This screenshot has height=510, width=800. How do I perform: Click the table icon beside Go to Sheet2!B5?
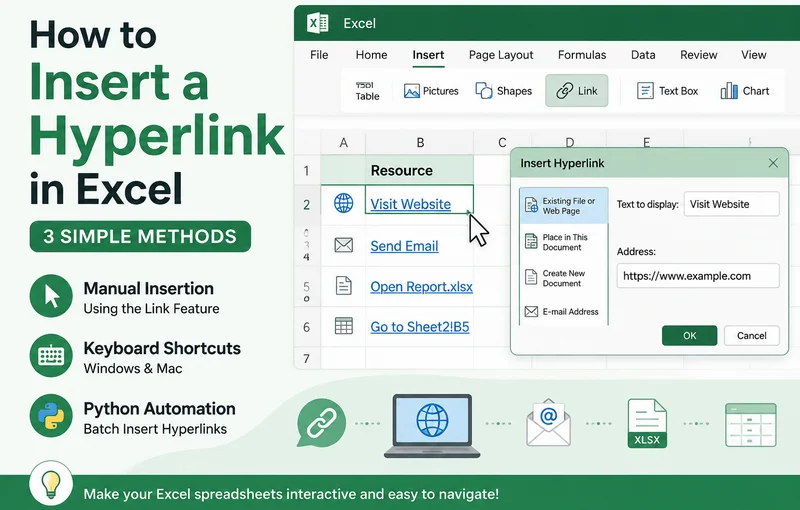pos(343,325)
